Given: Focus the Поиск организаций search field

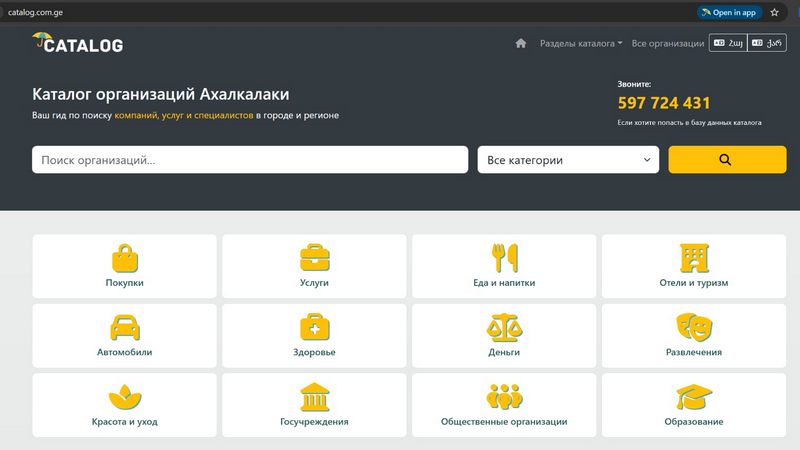Looking at the screenshot, I should 250,160.
